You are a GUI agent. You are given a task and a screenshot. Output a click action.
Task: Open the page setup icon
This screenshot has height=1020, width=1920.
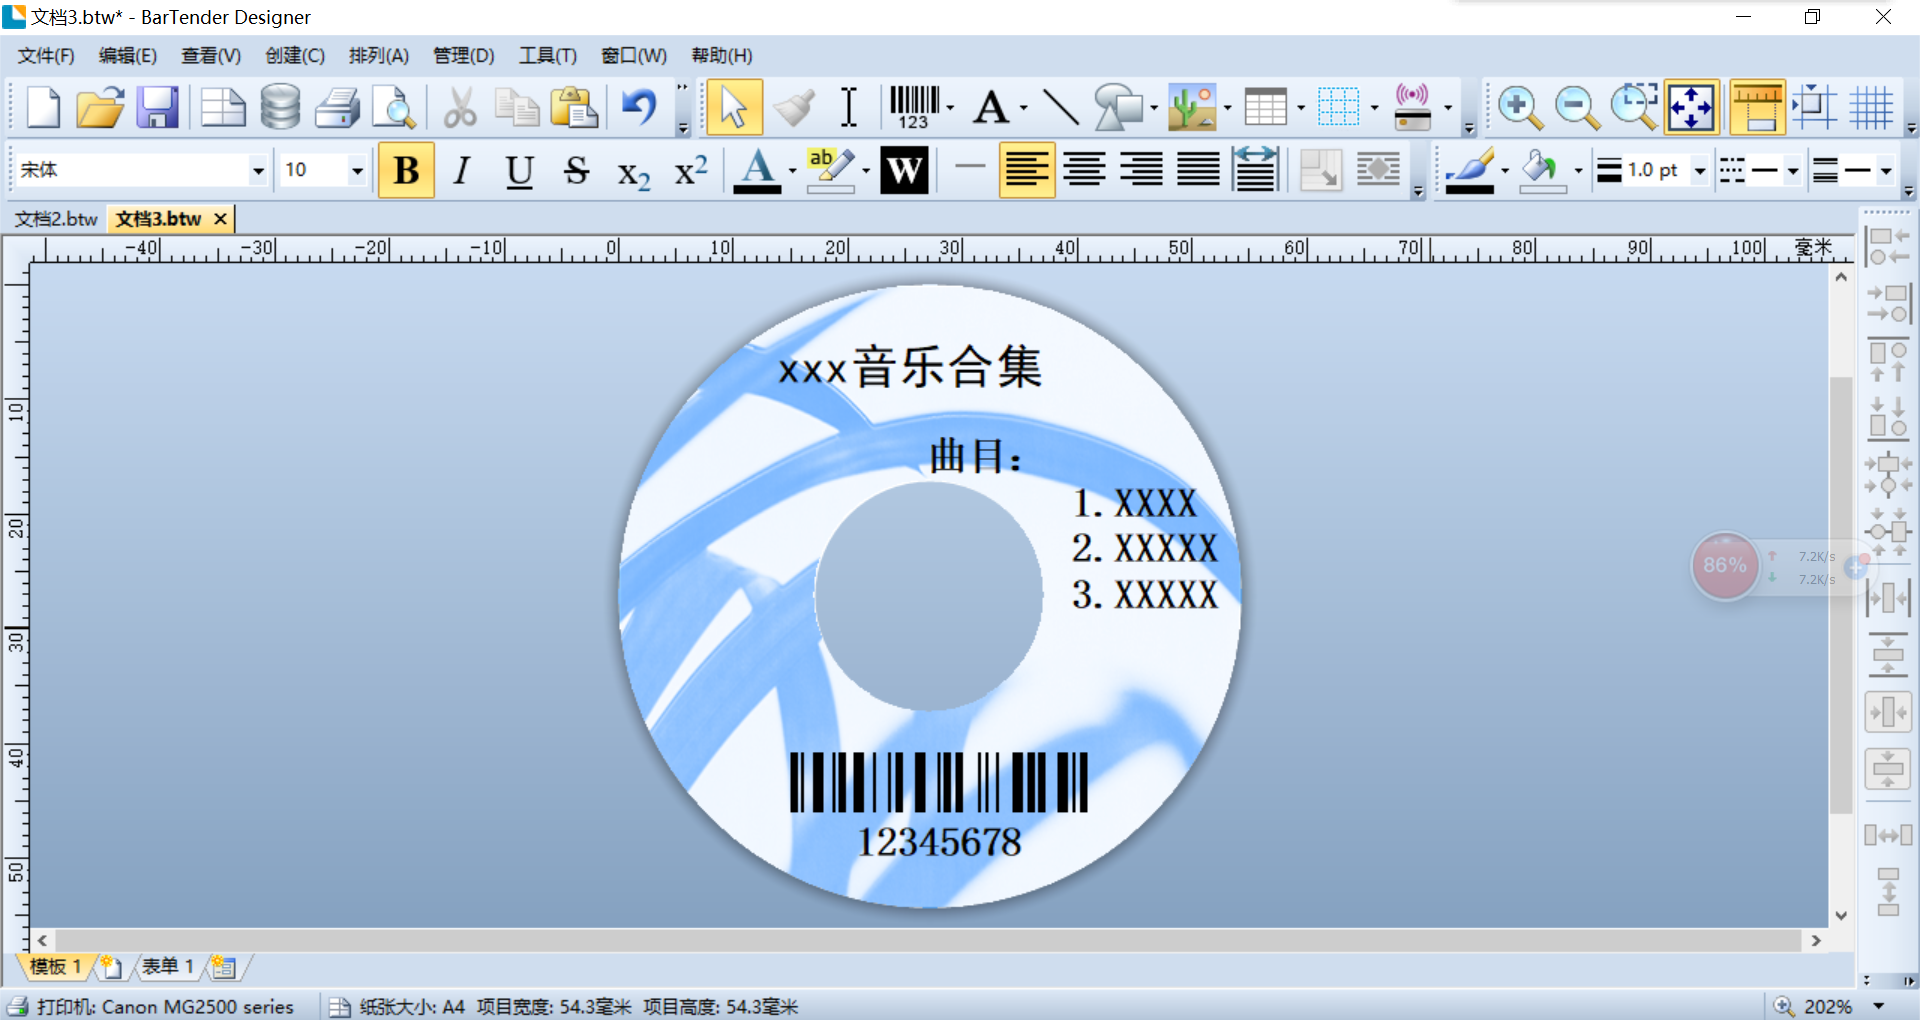(x=223, y=107)
